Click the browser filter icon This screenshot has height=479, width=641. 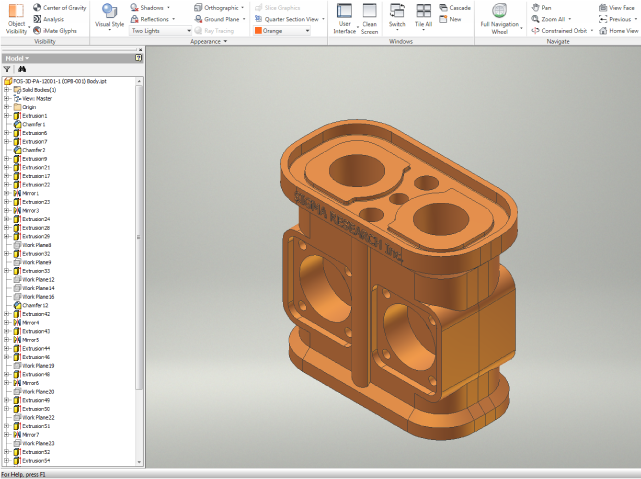7,69
